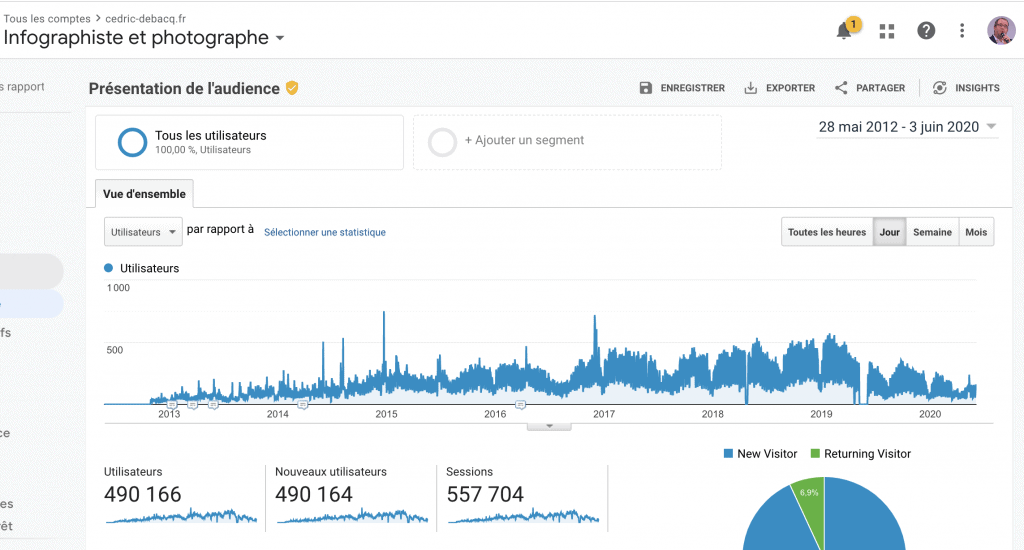Select the Jour granularity button
Viewport: 1024px width, 550px height.
889,232
